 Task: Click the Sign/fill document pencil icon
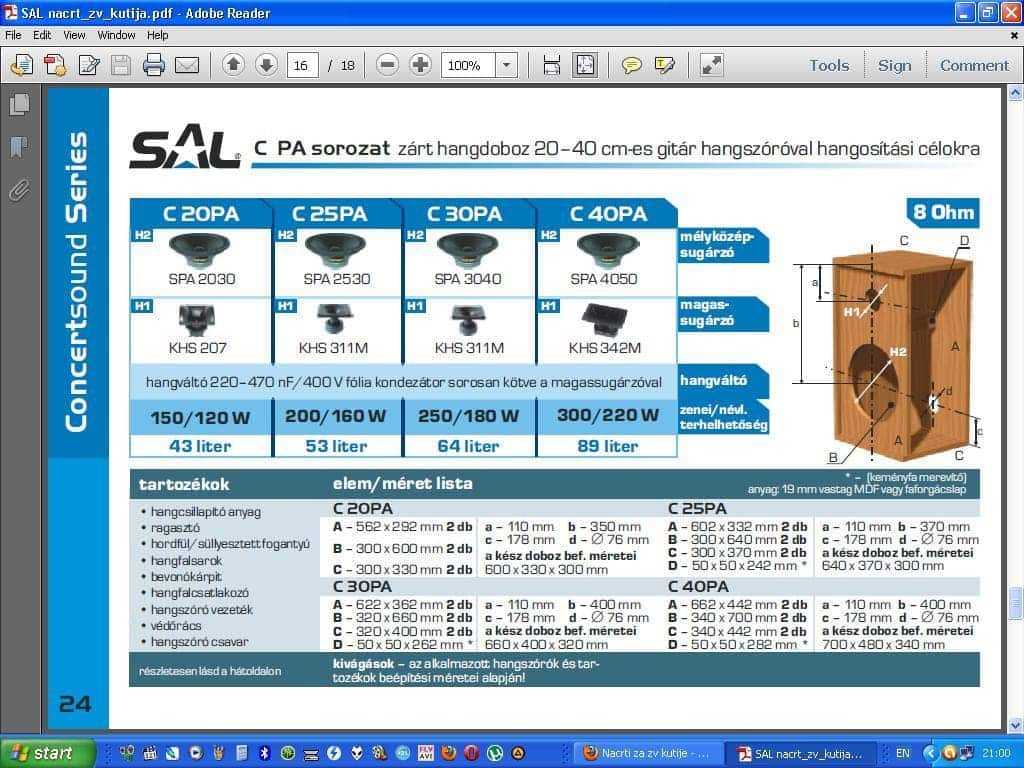click(89, 65)
